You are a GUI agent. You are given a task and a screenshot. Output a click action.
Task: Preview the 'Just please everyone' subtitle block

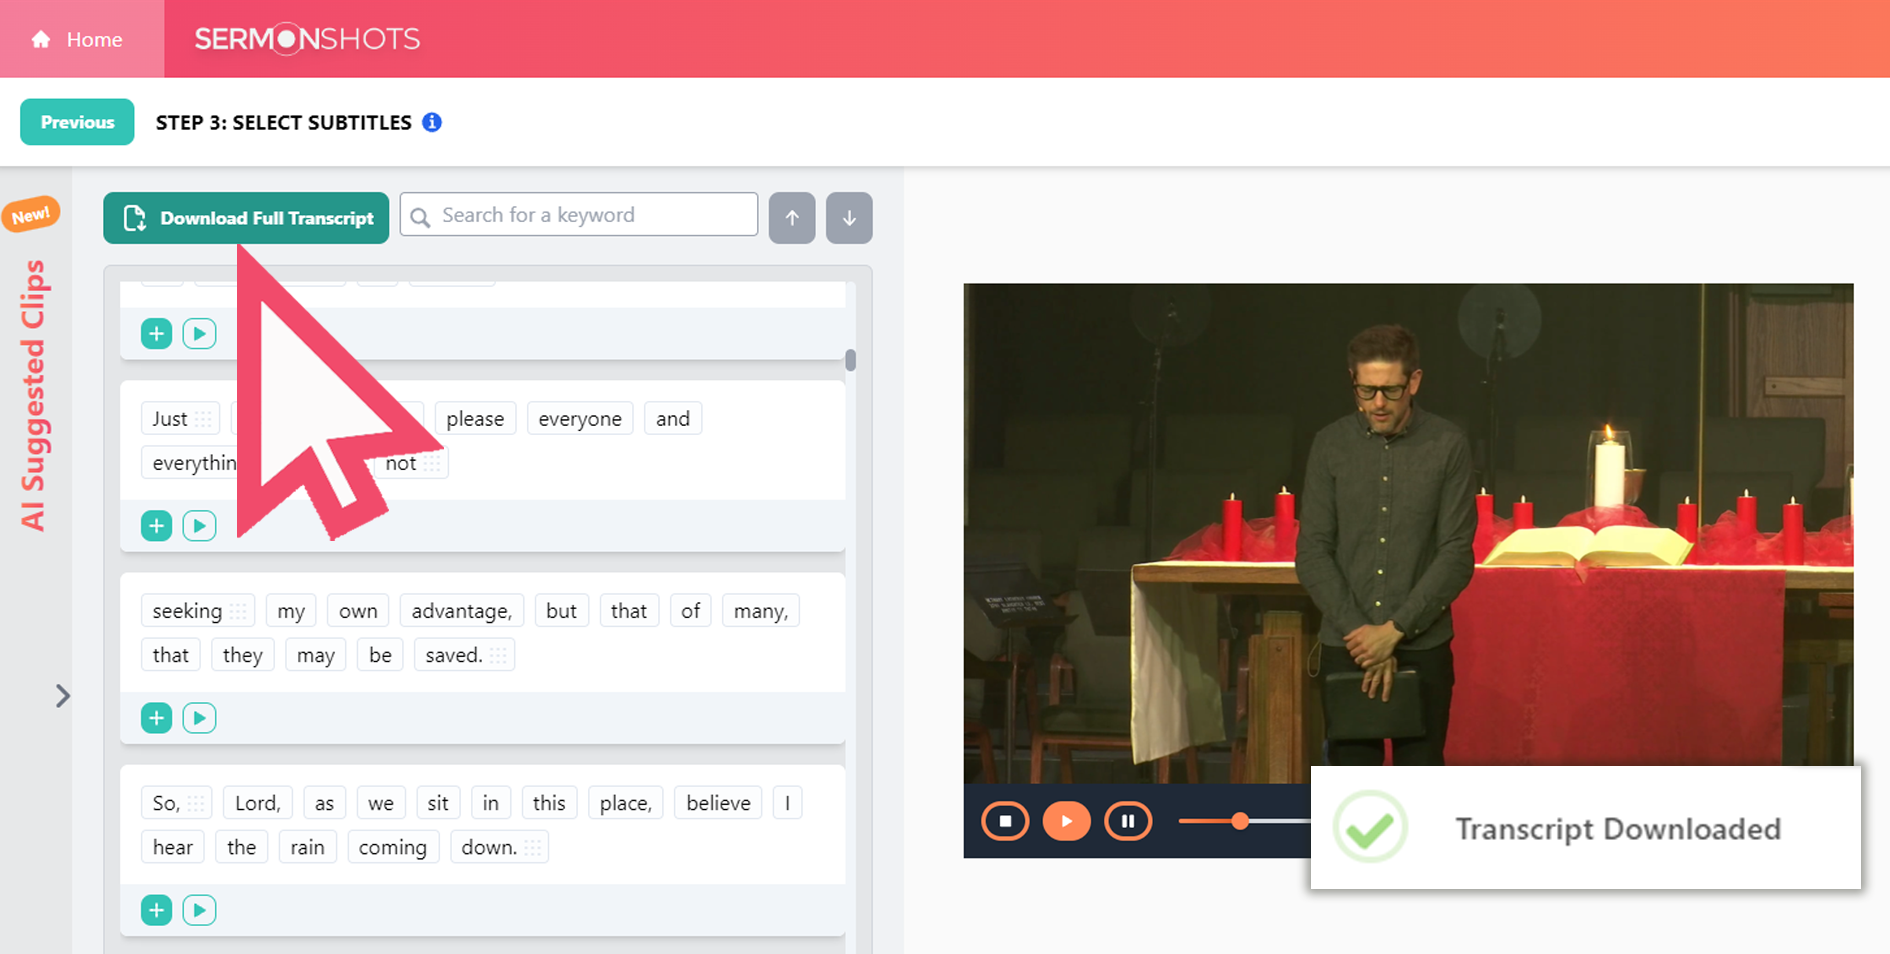(x=200, y=525)
